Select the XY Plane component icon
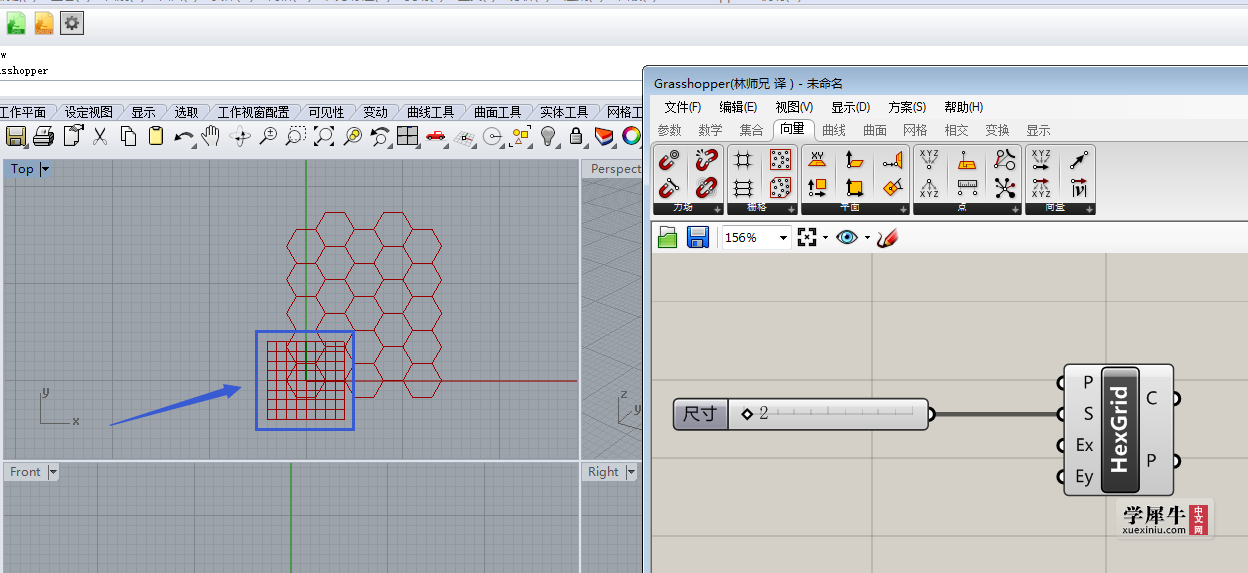 (817, 160)
